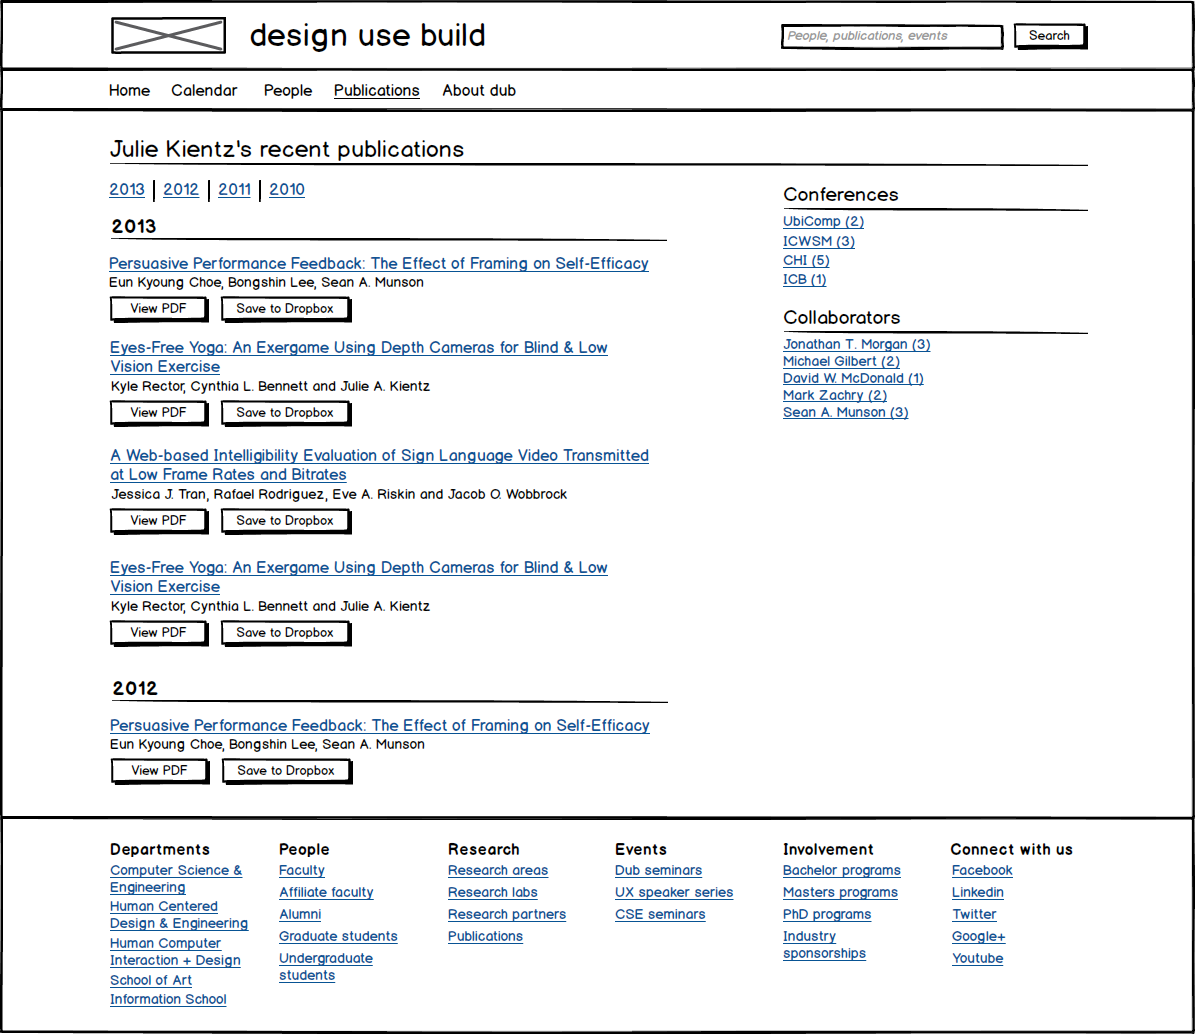Open the Home menu item

pyautogui.click(x=130, y=91)
